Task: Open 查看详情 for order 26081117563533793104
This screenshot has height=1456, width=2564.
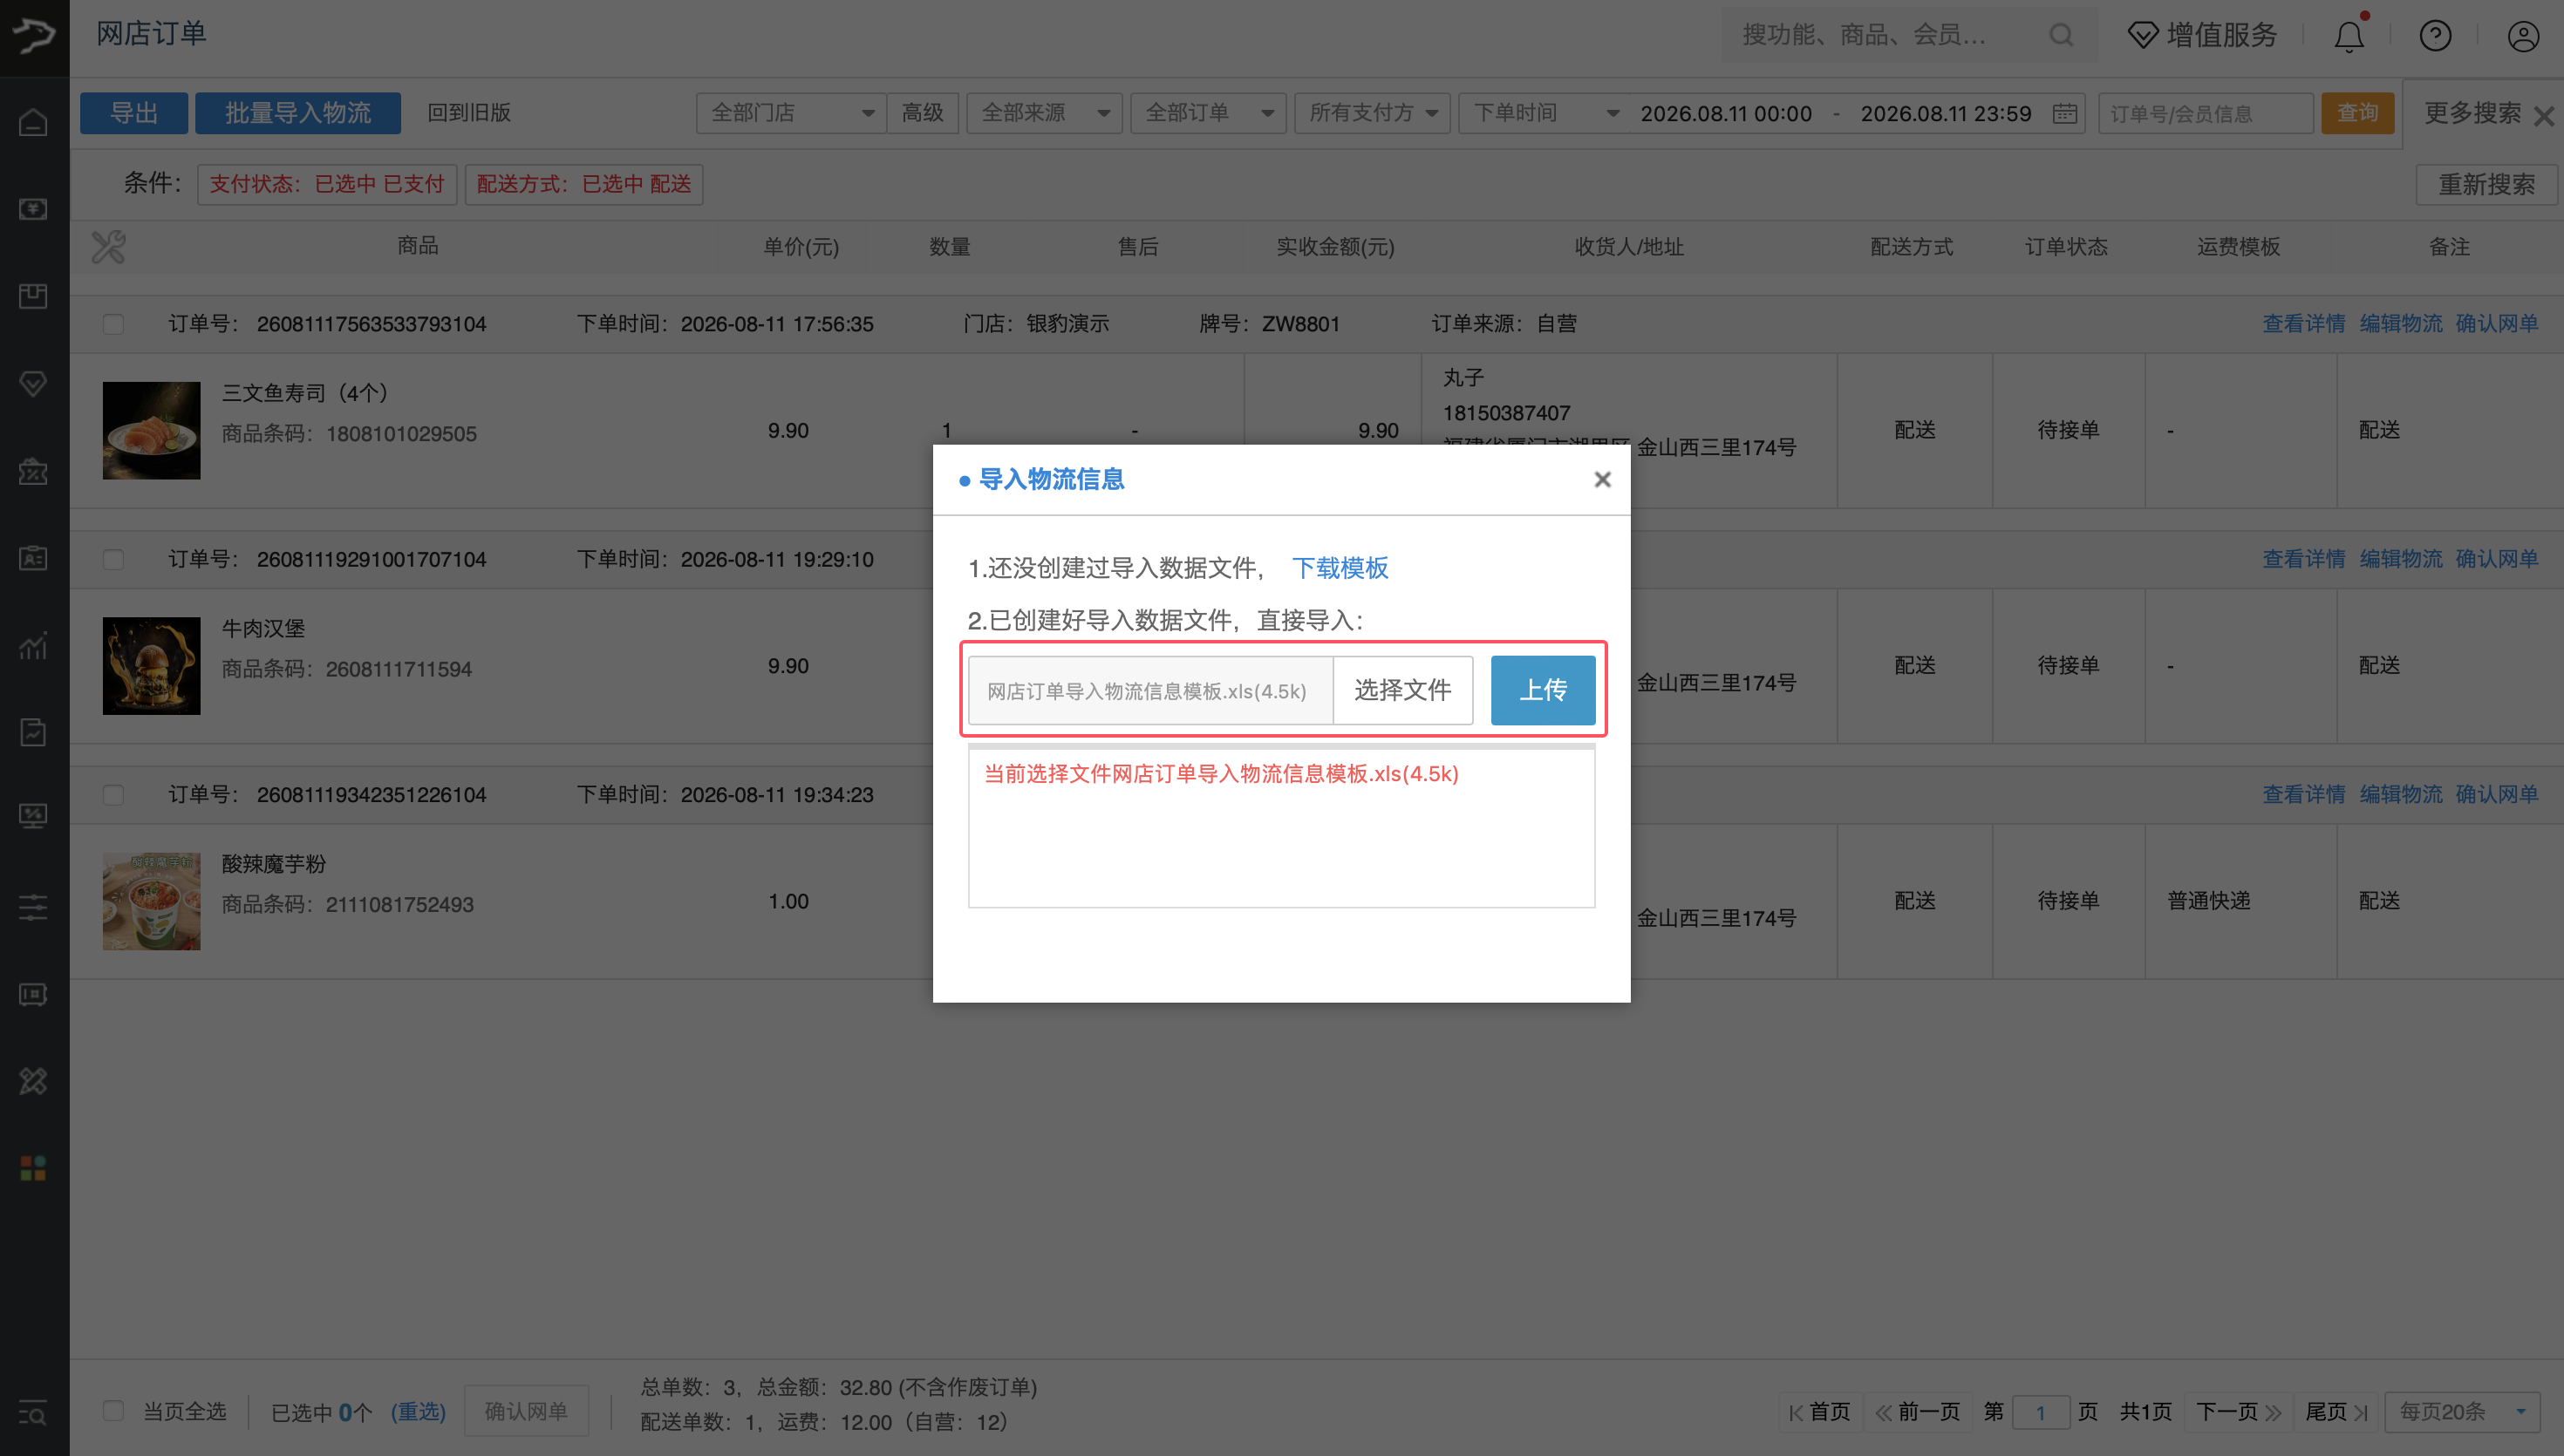Action: (2304, 323)
